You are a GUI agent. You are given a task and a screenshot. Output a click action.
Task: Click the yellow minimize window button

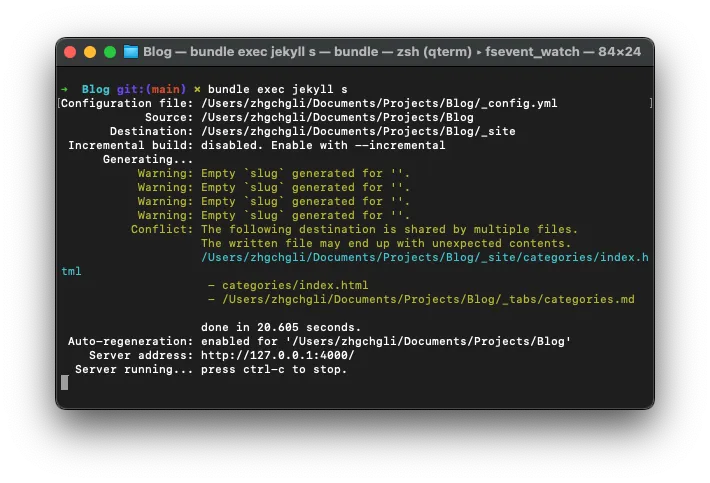(x=90, y=52)
